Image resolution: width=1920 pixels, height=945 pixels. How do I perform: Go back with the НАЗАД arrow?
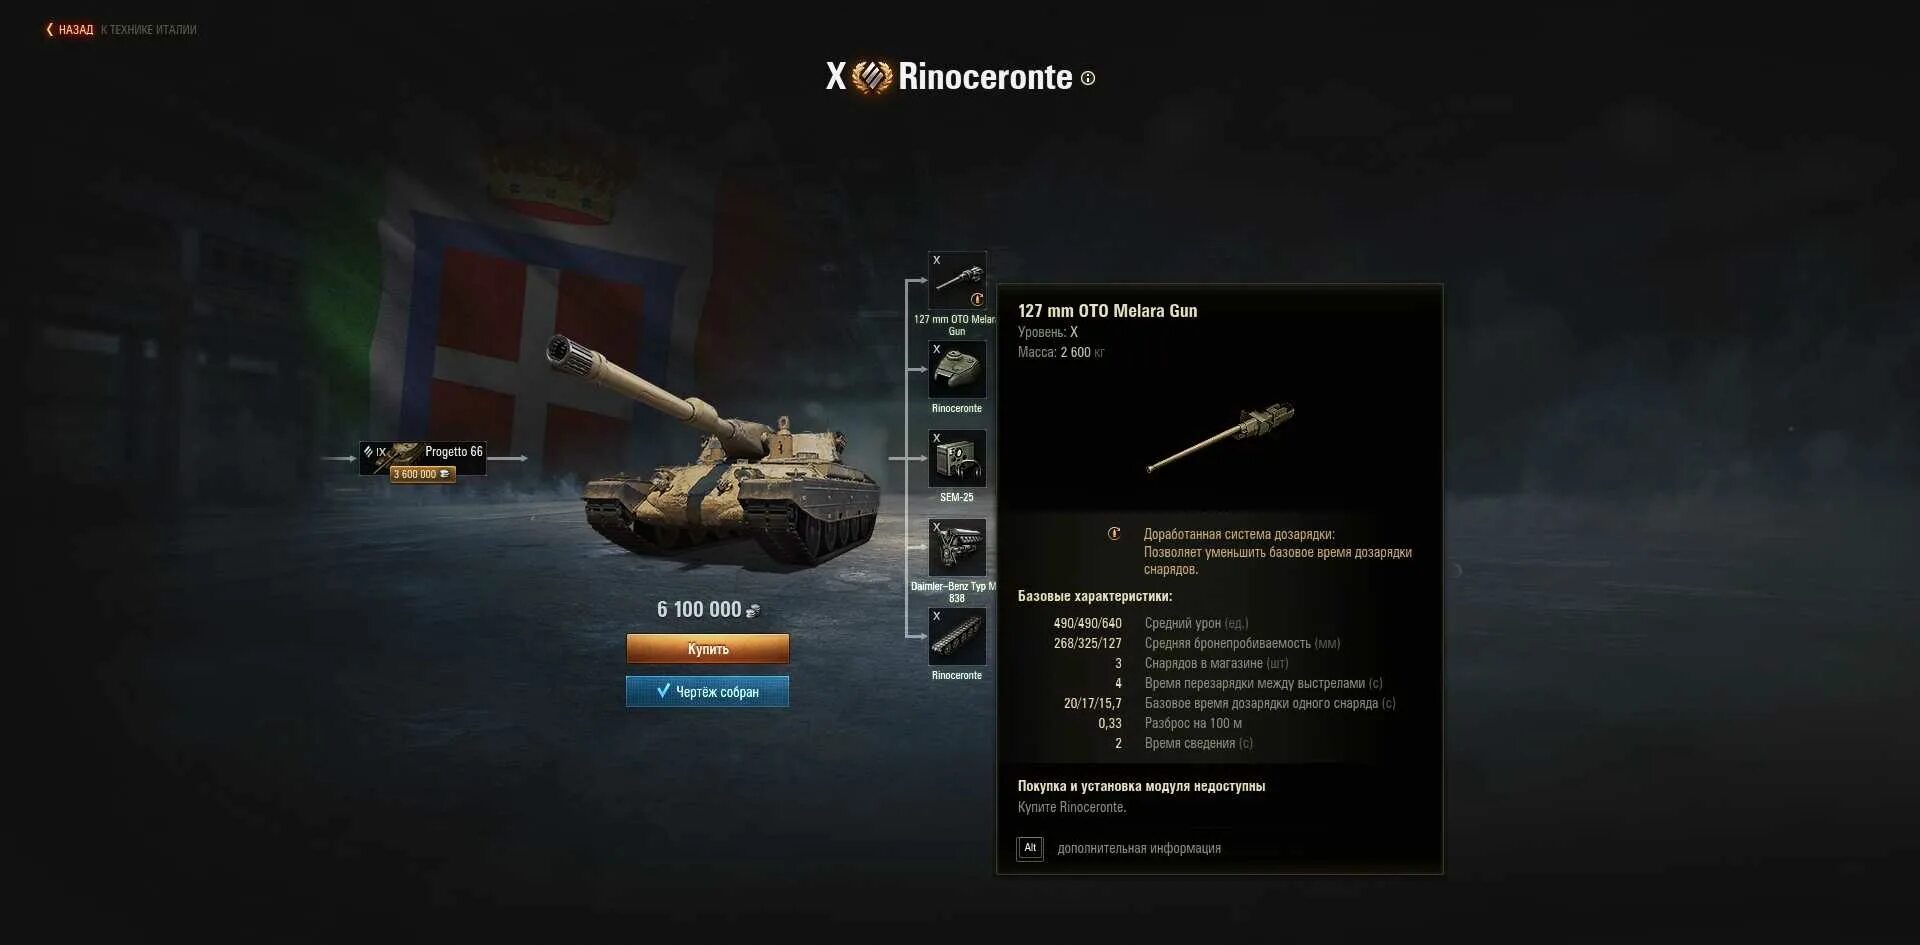(x=69, y=30)
